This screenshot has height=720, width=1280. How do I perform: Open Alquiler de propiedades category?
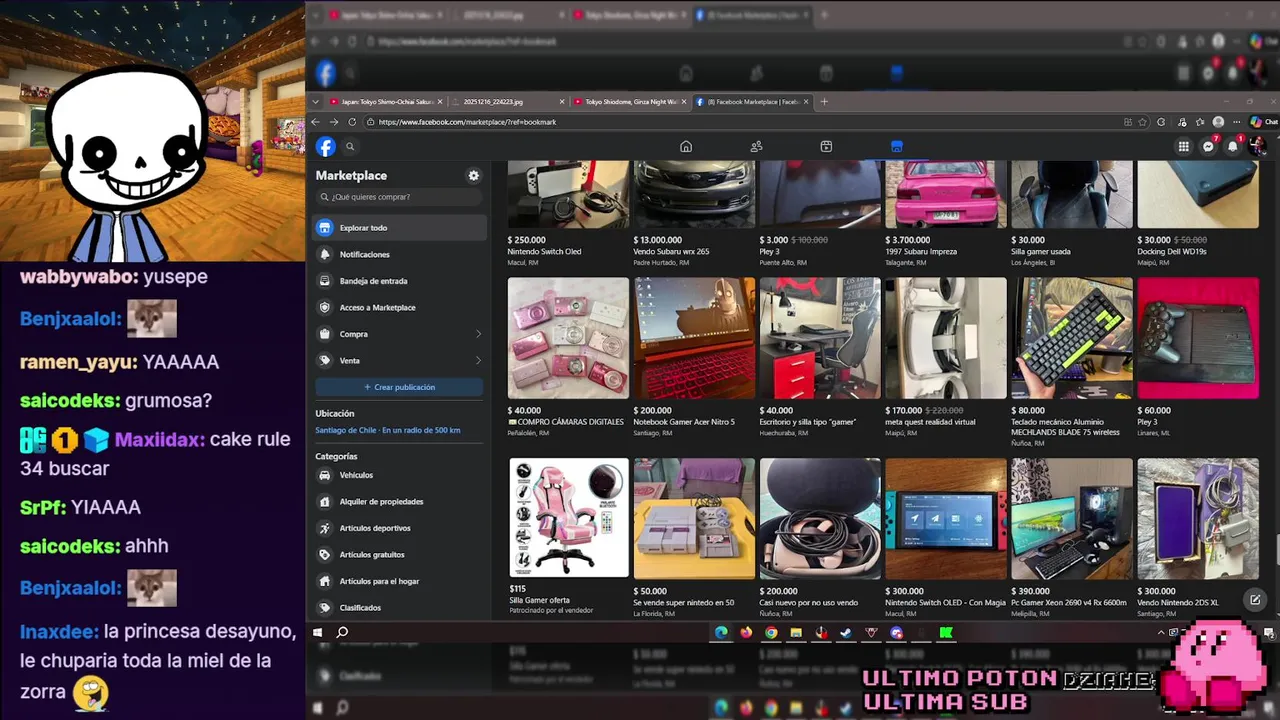399,502
